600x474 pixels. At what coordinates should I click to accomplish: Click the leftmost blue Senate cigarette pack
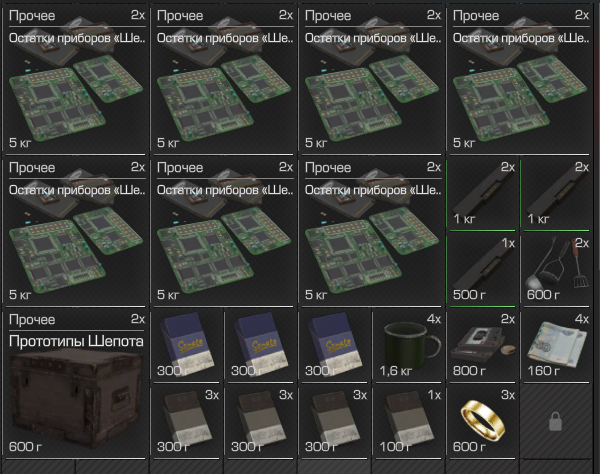[187, 346]
